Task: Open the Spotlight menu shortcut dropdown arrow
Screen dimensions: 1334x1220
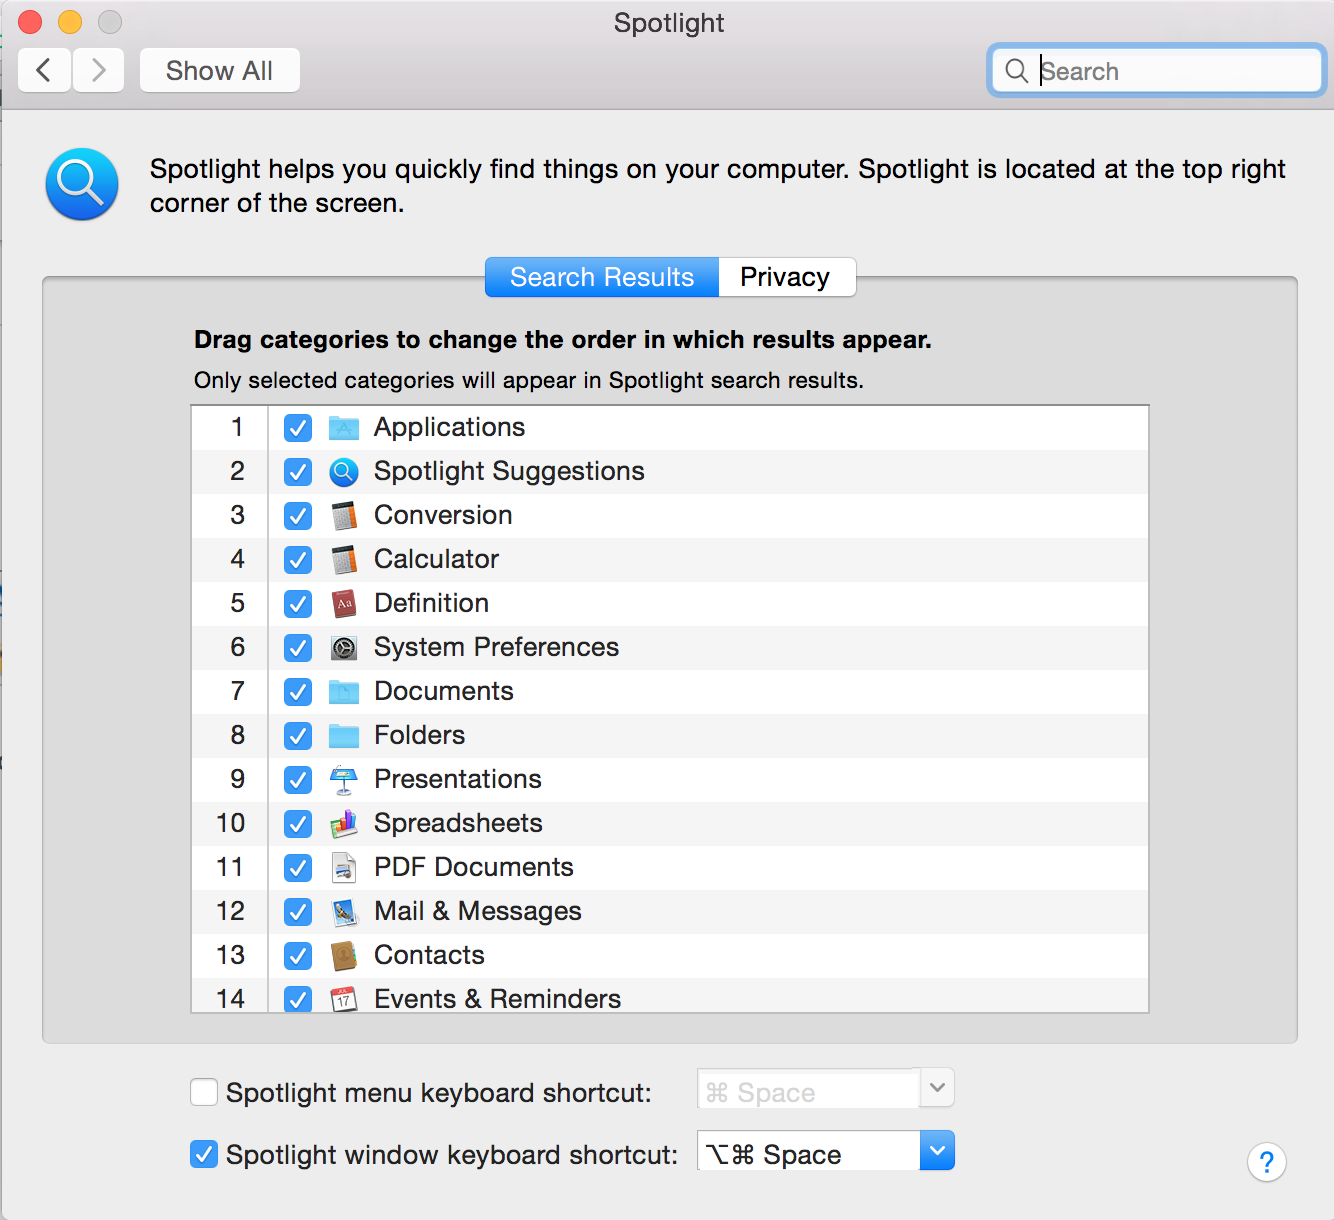Action: [937, 1088]
